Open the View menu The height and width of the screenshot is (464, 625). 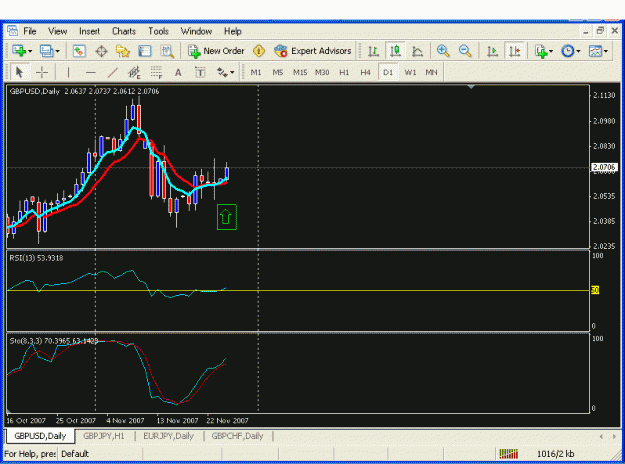[58, 31]
